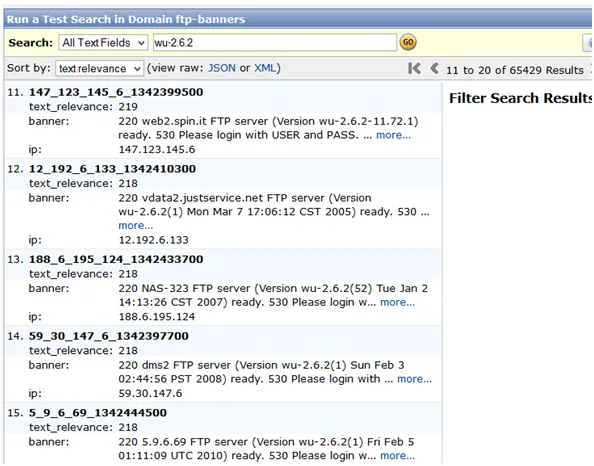Viewport: 594px width, 466px height.
Task: Select result title 59_30_147_6_1342397700
Action: pyautogui.click(x=109, y=336)
